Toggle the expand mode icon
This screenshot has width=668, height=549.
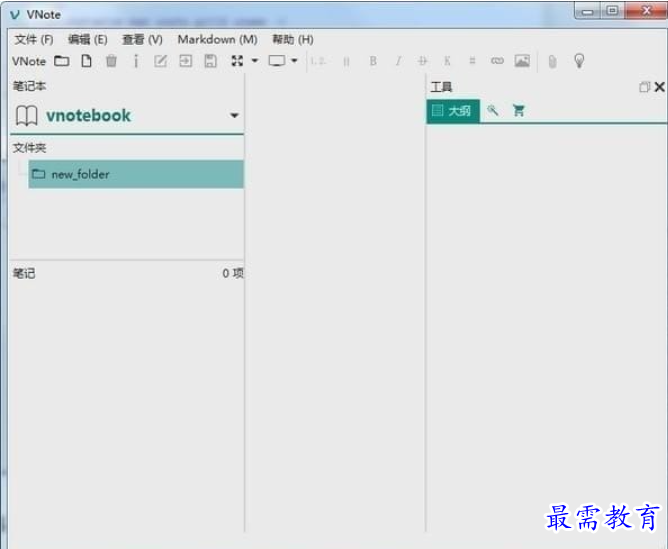(237, 61)
